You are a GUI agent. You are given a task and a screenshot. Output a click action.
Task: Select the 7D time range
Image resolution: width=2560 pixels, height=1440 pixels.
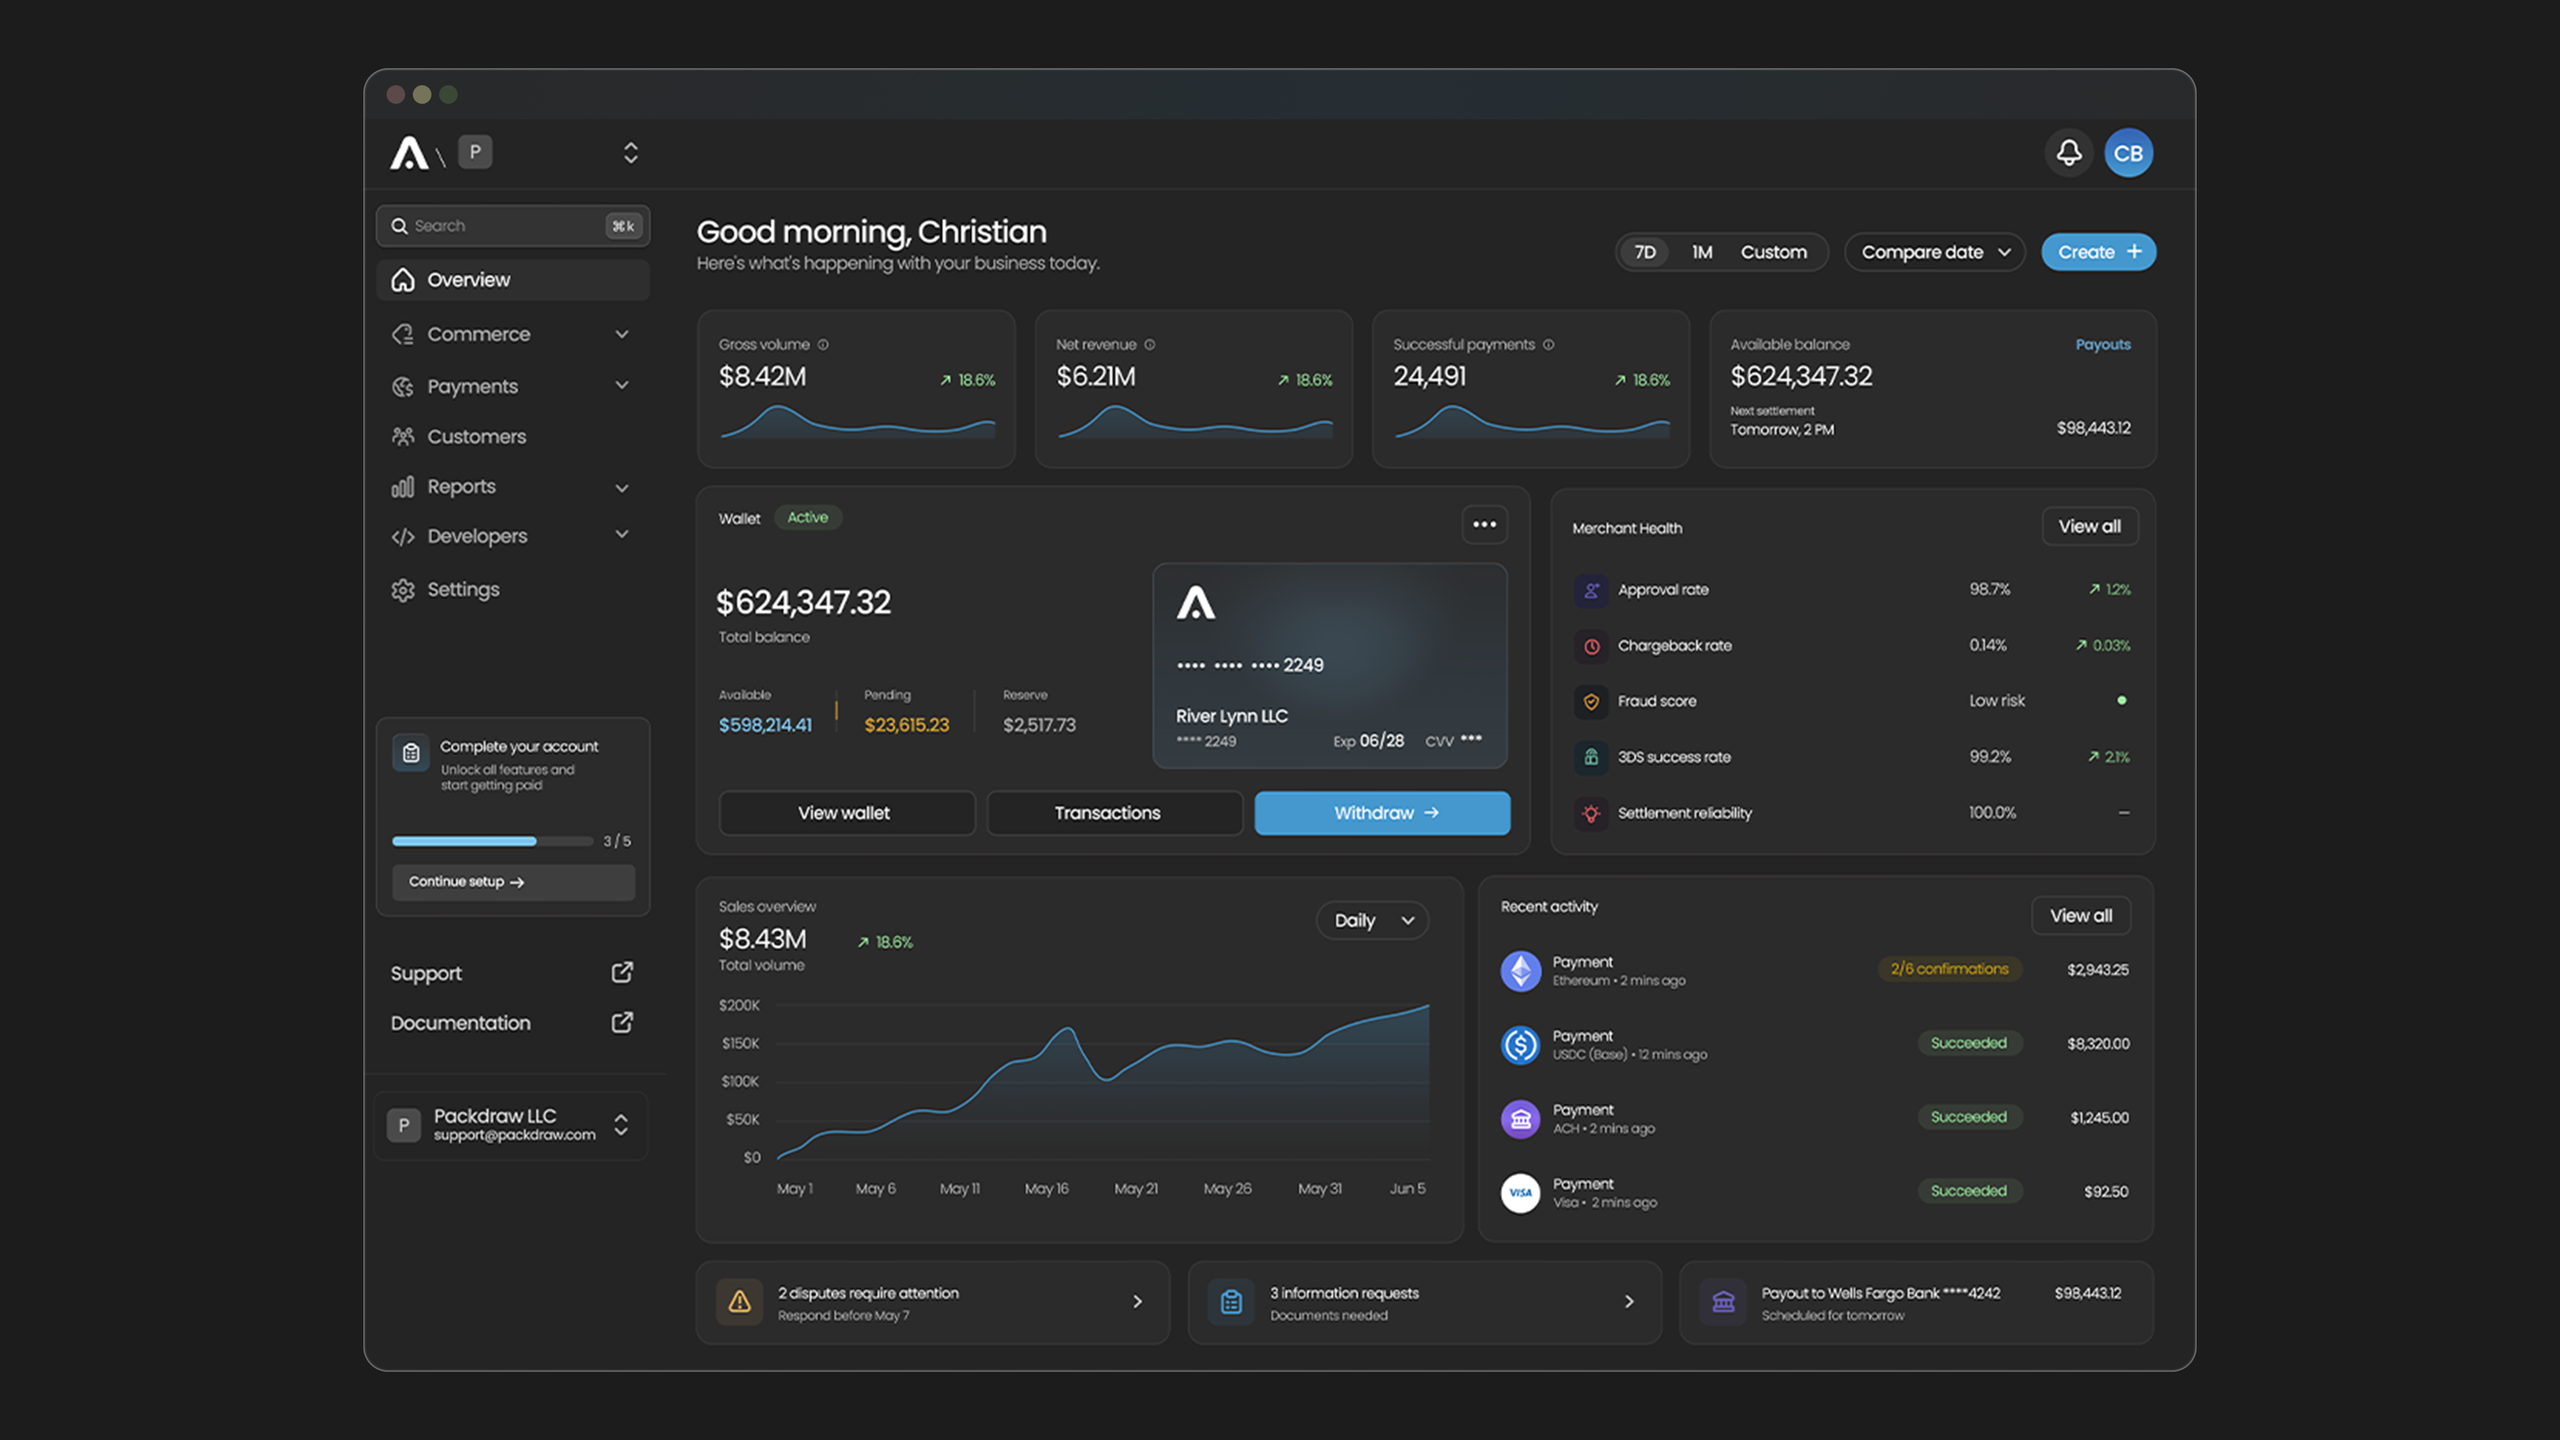(1645, 252)
